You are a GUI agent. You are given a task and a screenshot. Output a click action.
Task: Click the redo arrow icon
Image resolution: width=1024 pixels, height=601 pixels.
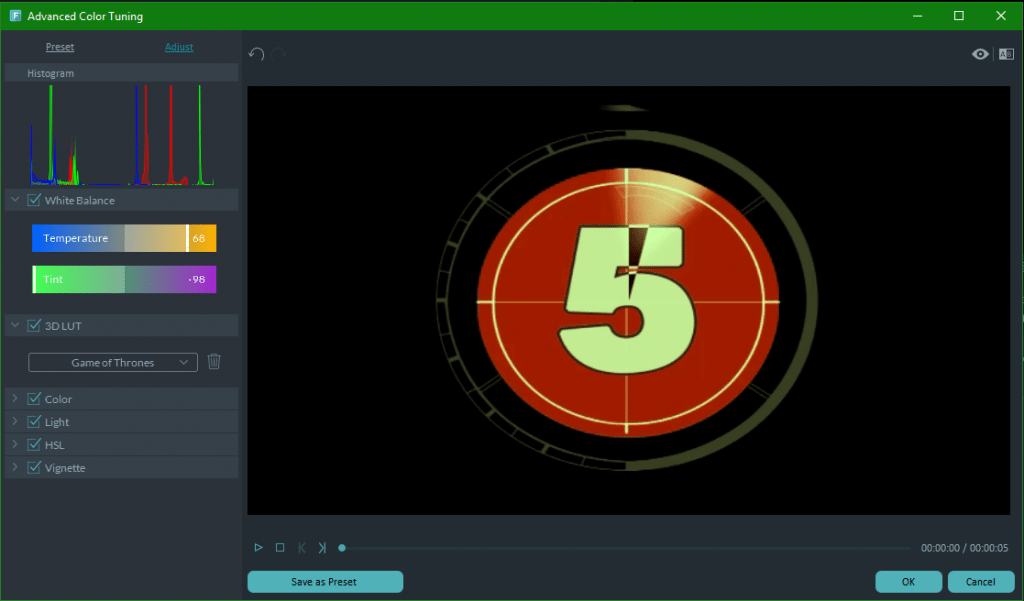point(279,54)
